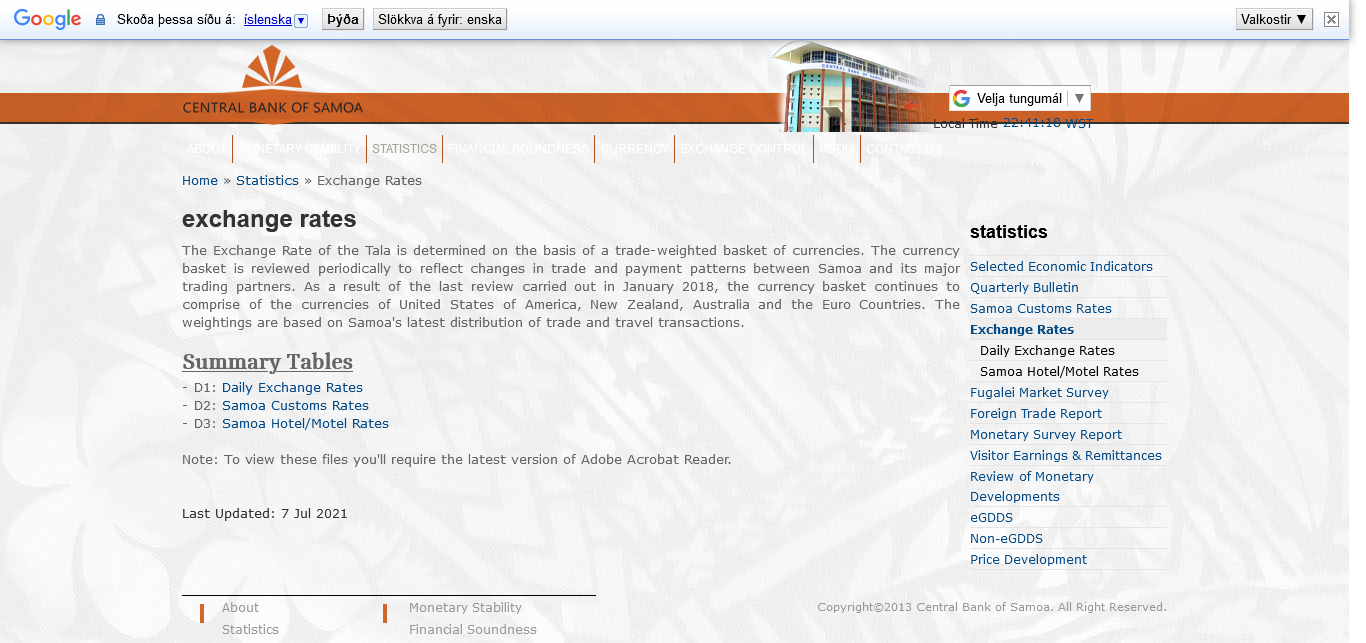Go to Home via the breadcrumb
1366x643 pixels.
click(x=200, y=181)
